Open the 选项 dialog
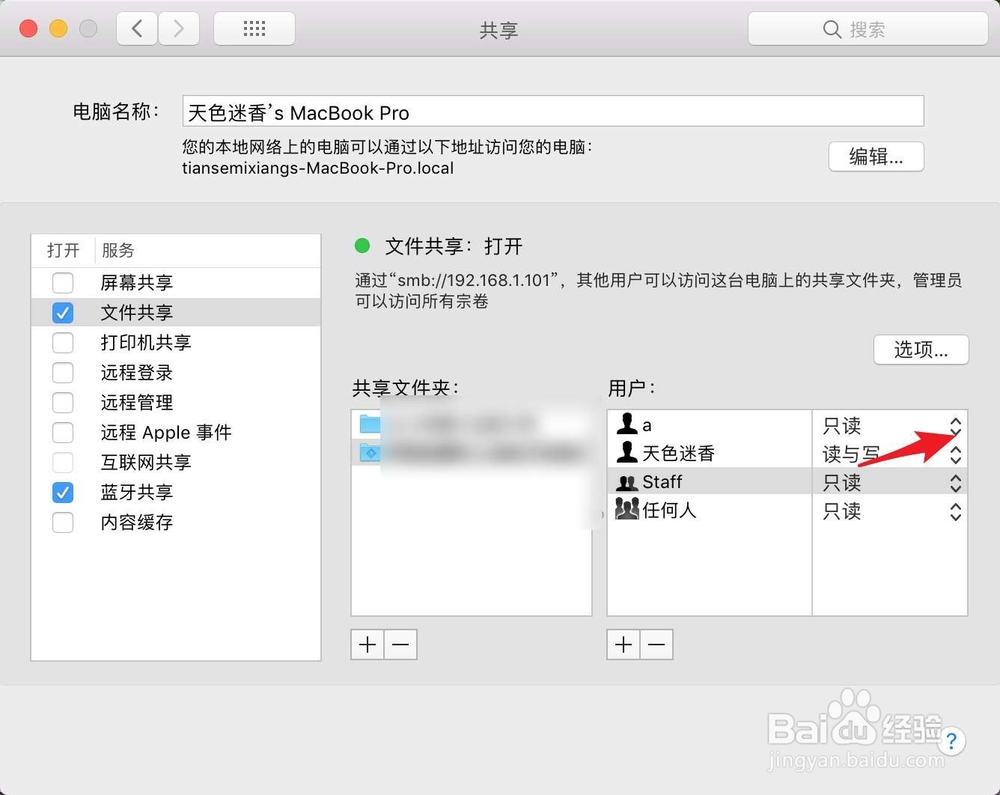The width and height of the screenshot is (1000, 795). pyautogui.click(x=920, y=350)
